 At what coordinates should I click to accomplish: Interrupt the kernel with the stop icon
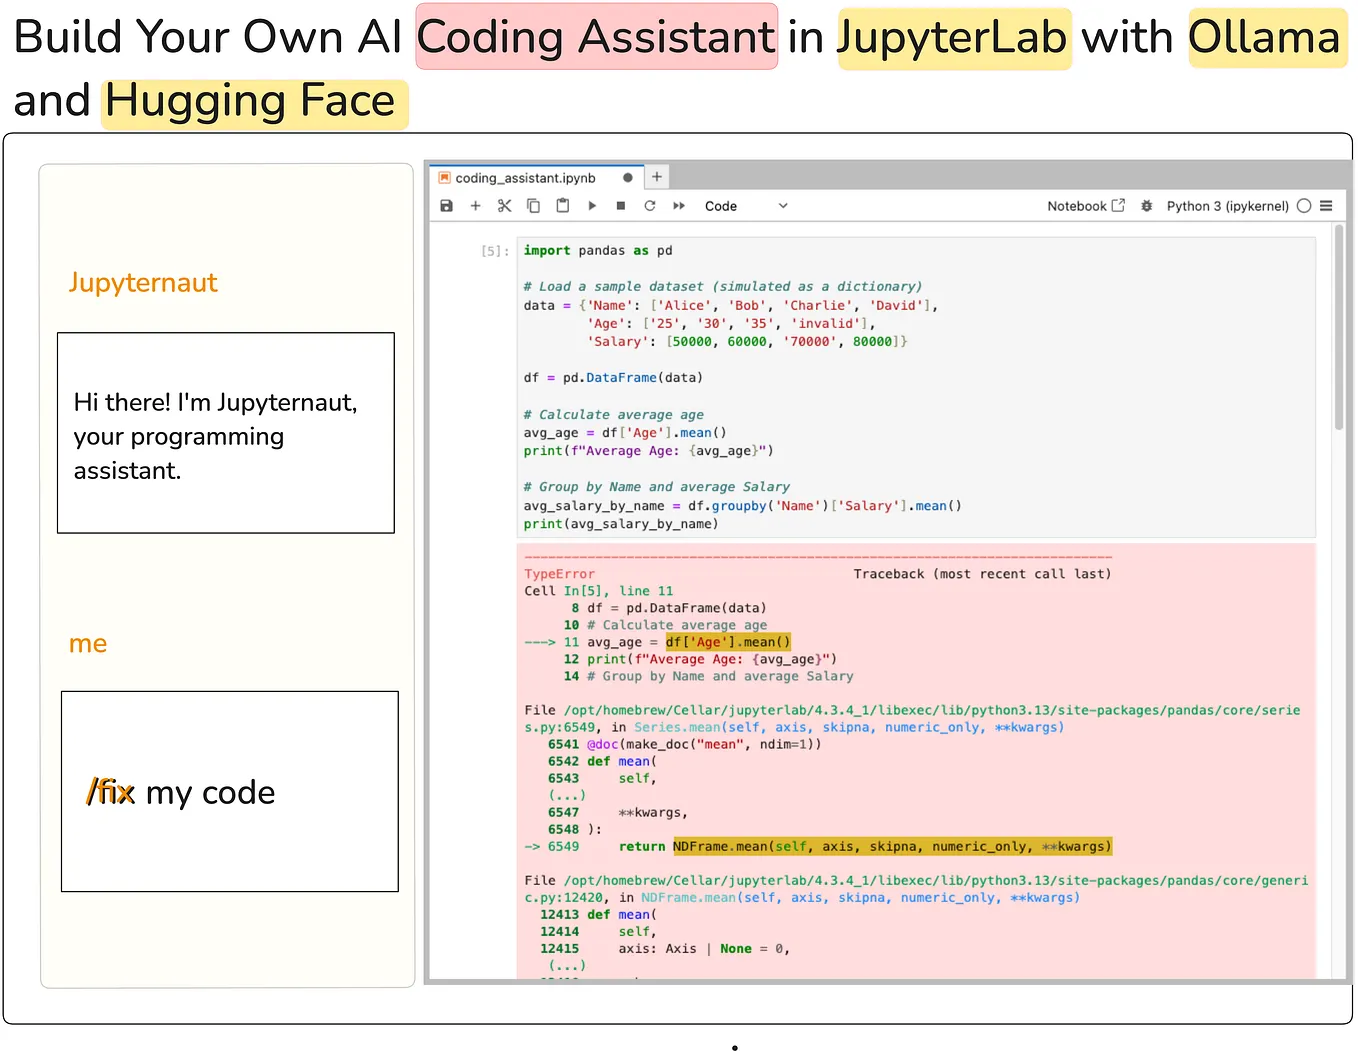[621, 205]
